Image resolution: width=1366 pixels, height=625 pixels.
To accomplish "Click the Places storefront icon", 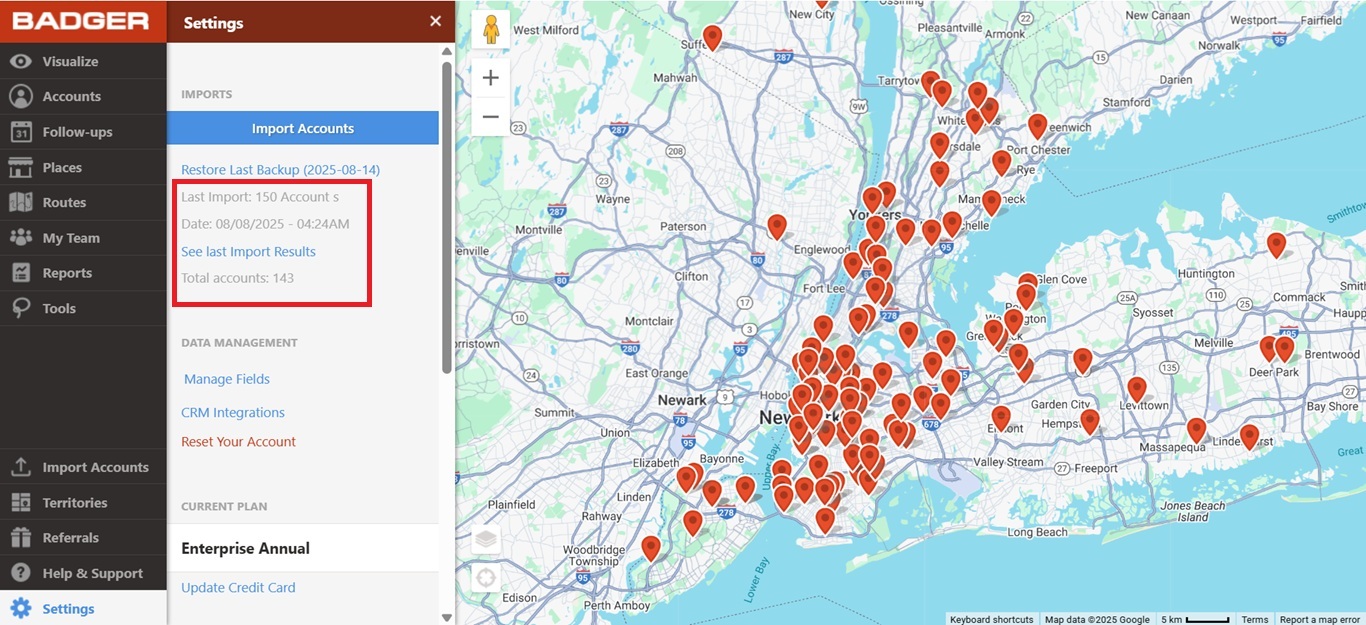I will [x=21, y=167].
